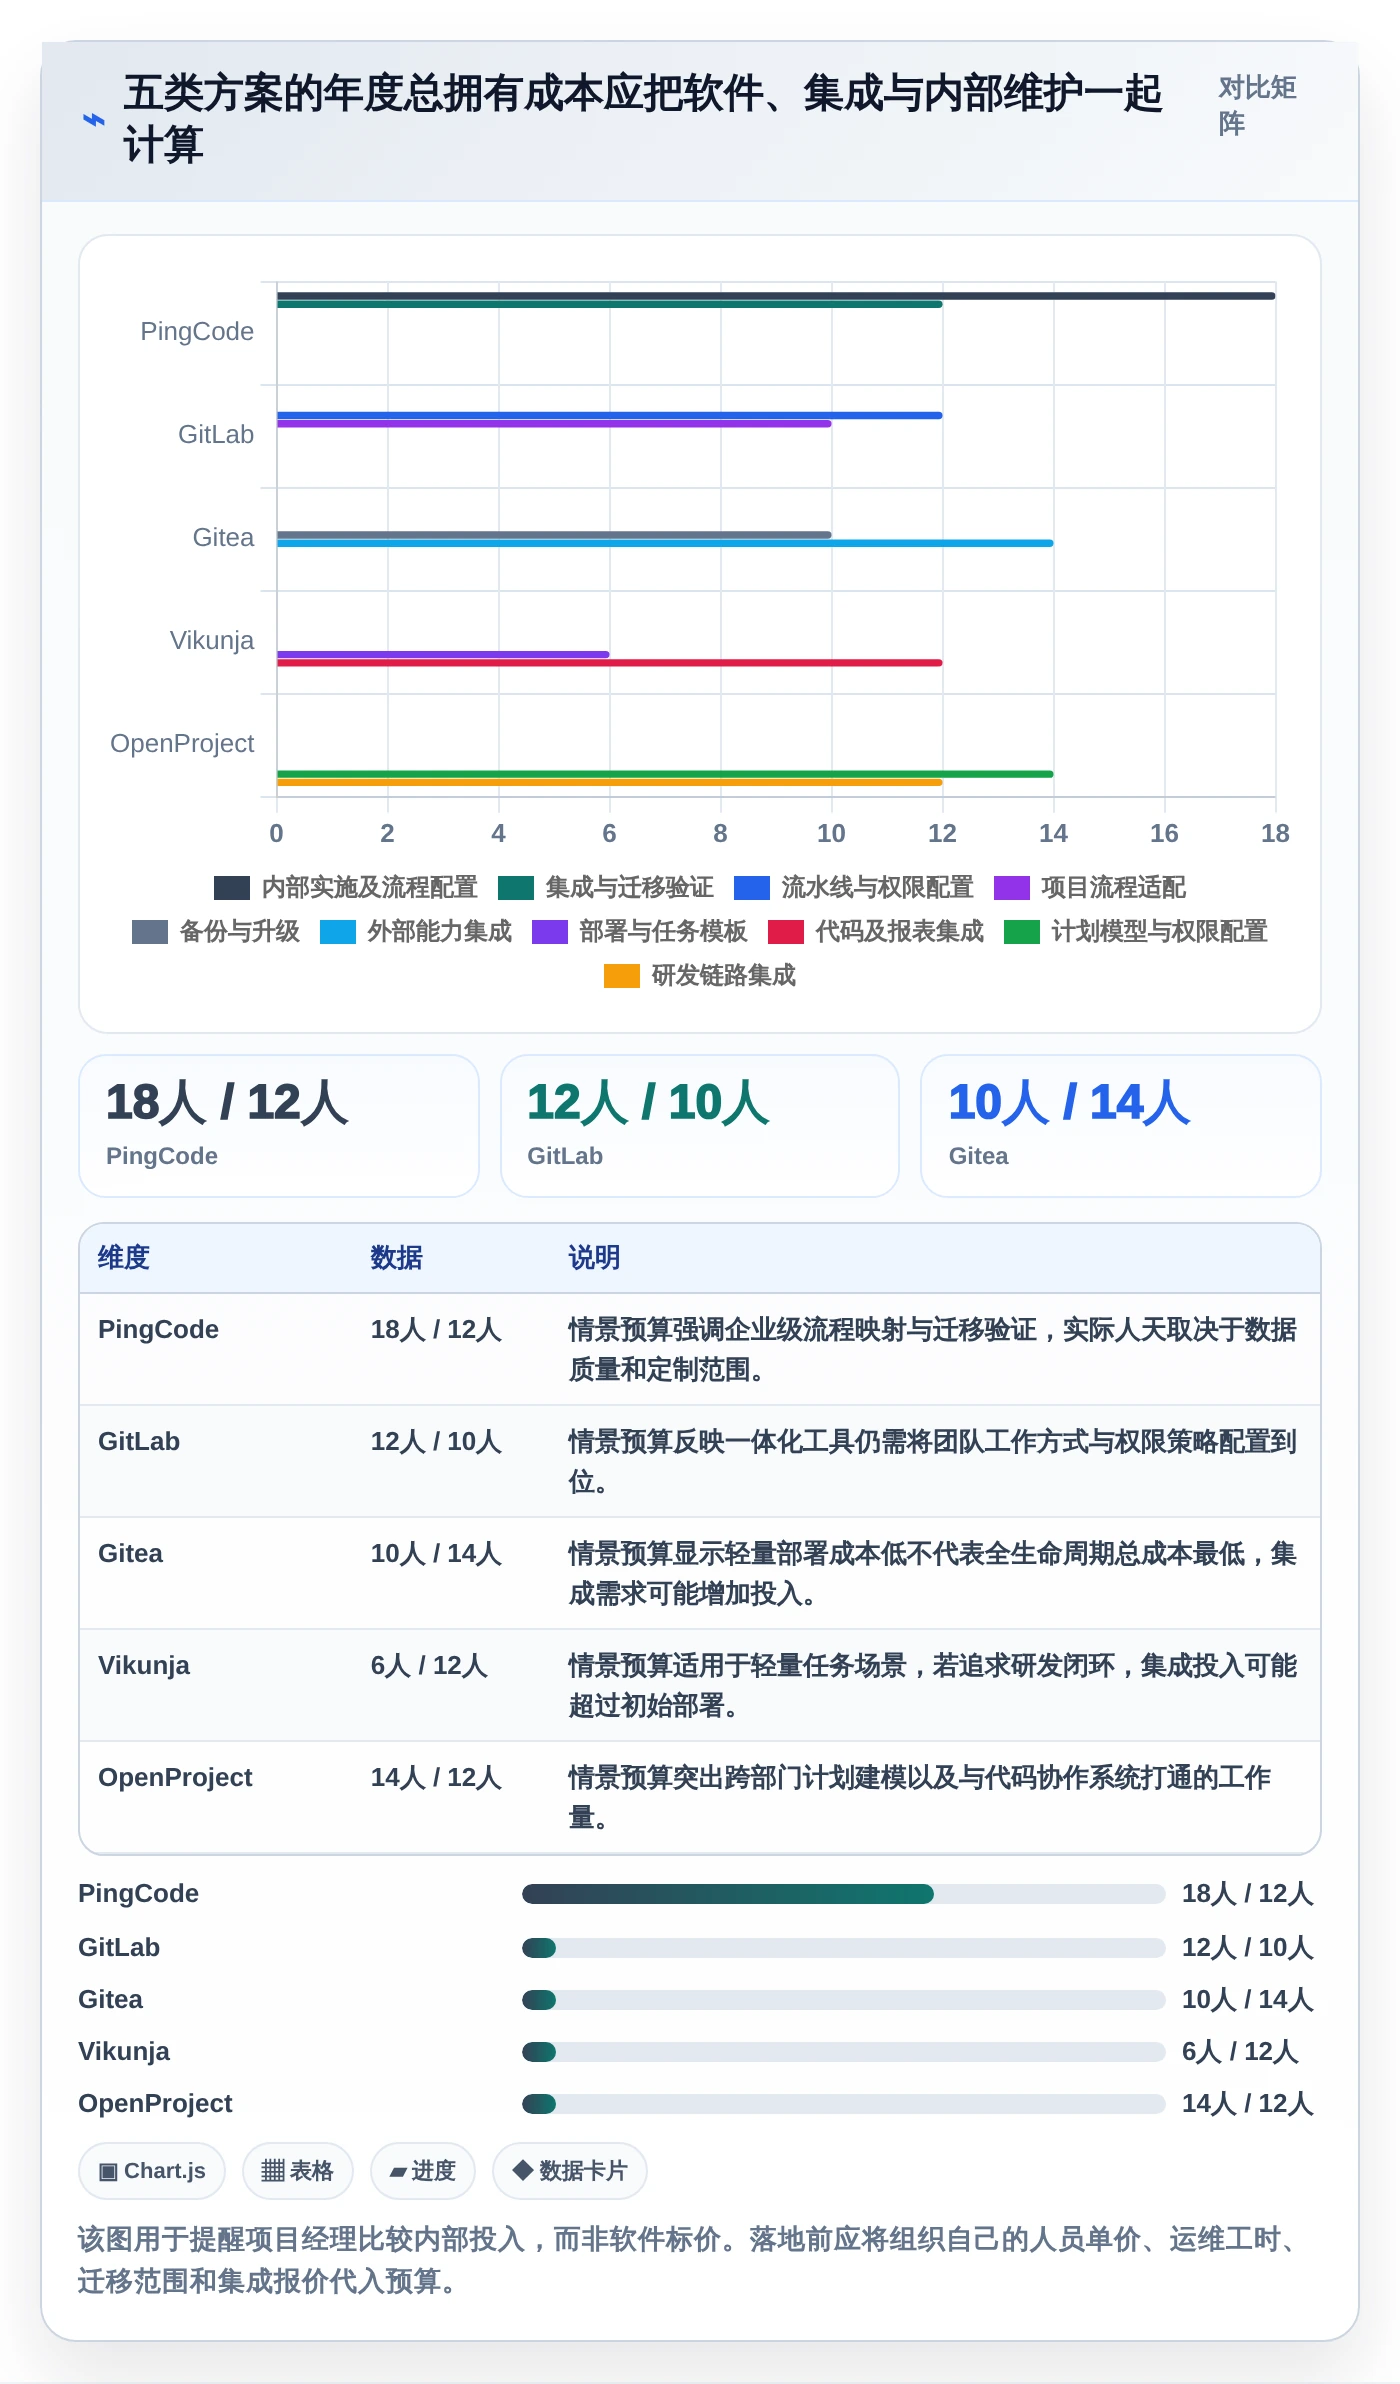Screen dimensions: 1400x2384
Task: Toggle the 代码及报表集成 legend item
Action: pyautogui.click(x=875, y=932)
